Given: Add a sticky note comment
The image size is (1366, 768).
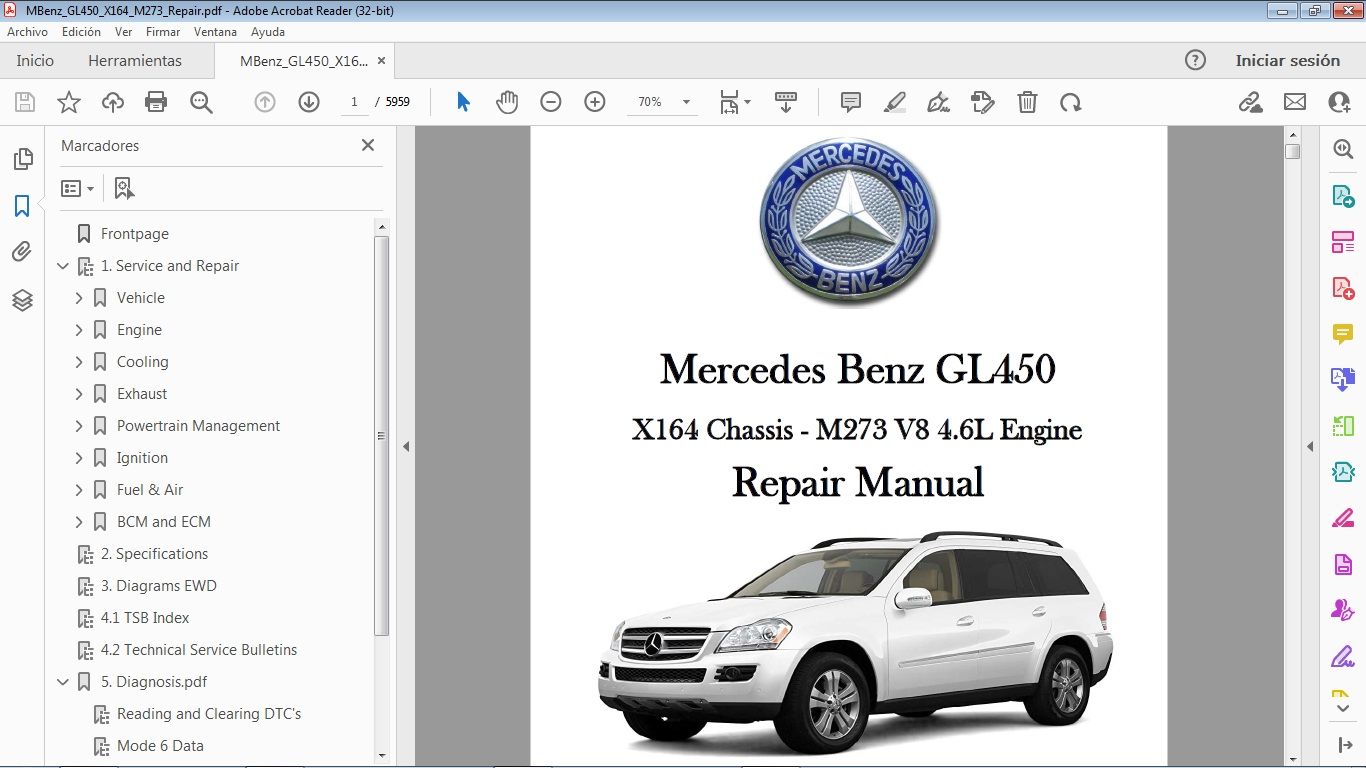Looking at the screenshot, I should (x=849, y=101).
